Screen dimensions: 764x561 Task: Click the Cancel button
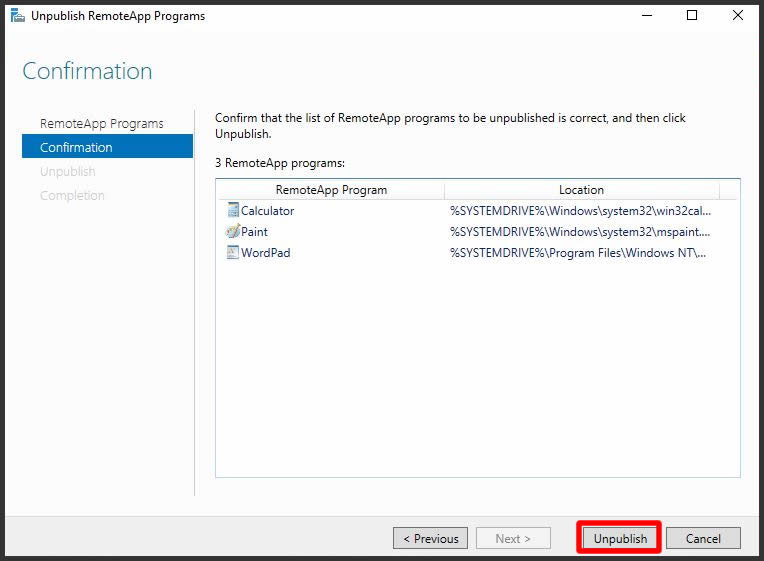point(703,538)
